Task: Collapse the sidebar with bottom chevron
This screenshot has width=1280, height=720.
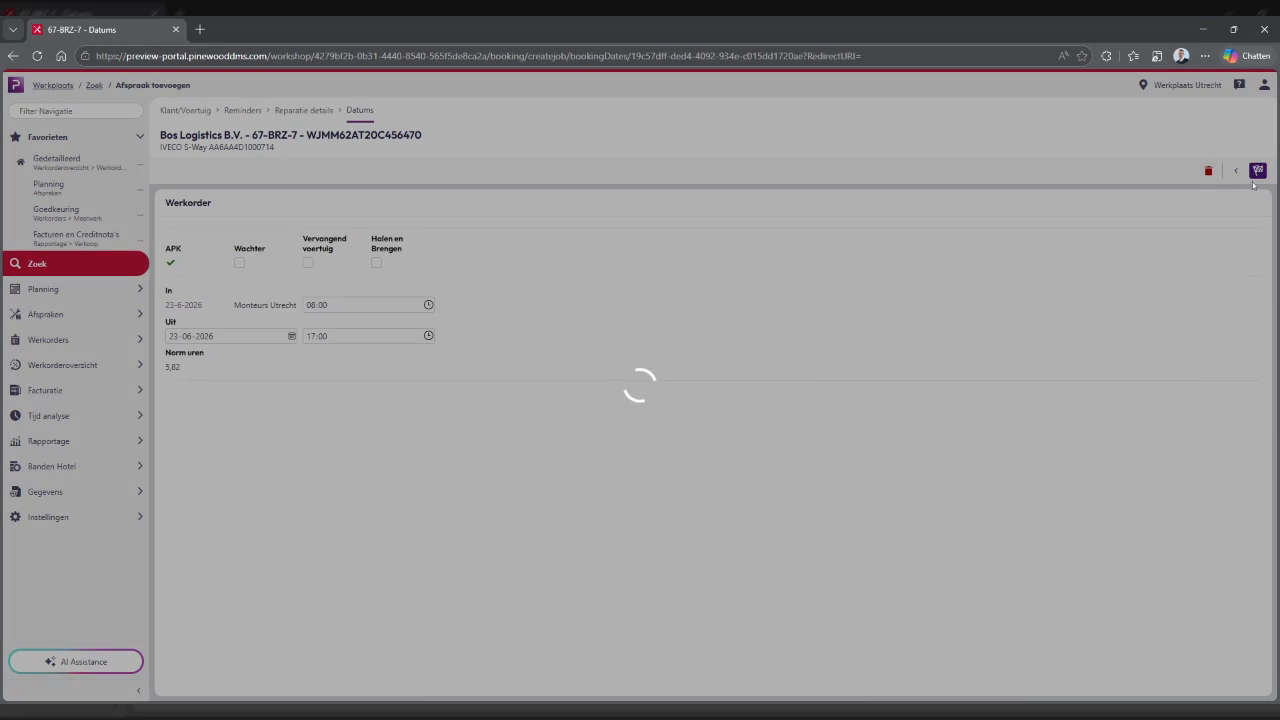Action: (x=139, y=691)
